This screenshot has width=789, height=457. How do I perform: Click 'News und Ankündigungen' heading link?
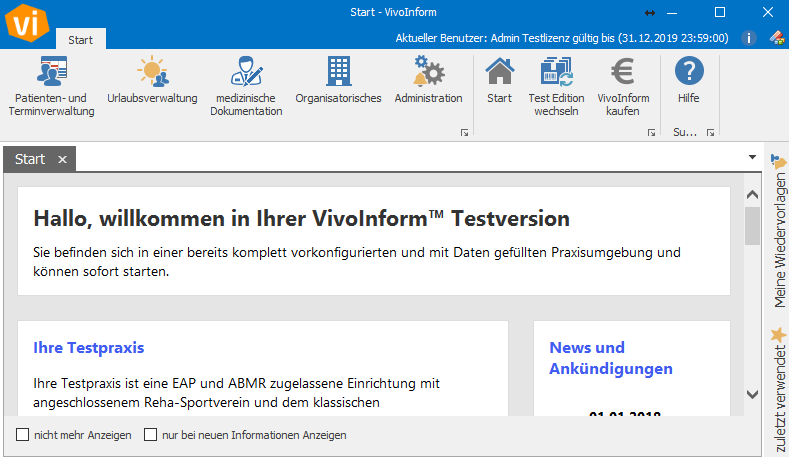click(611, 358)
